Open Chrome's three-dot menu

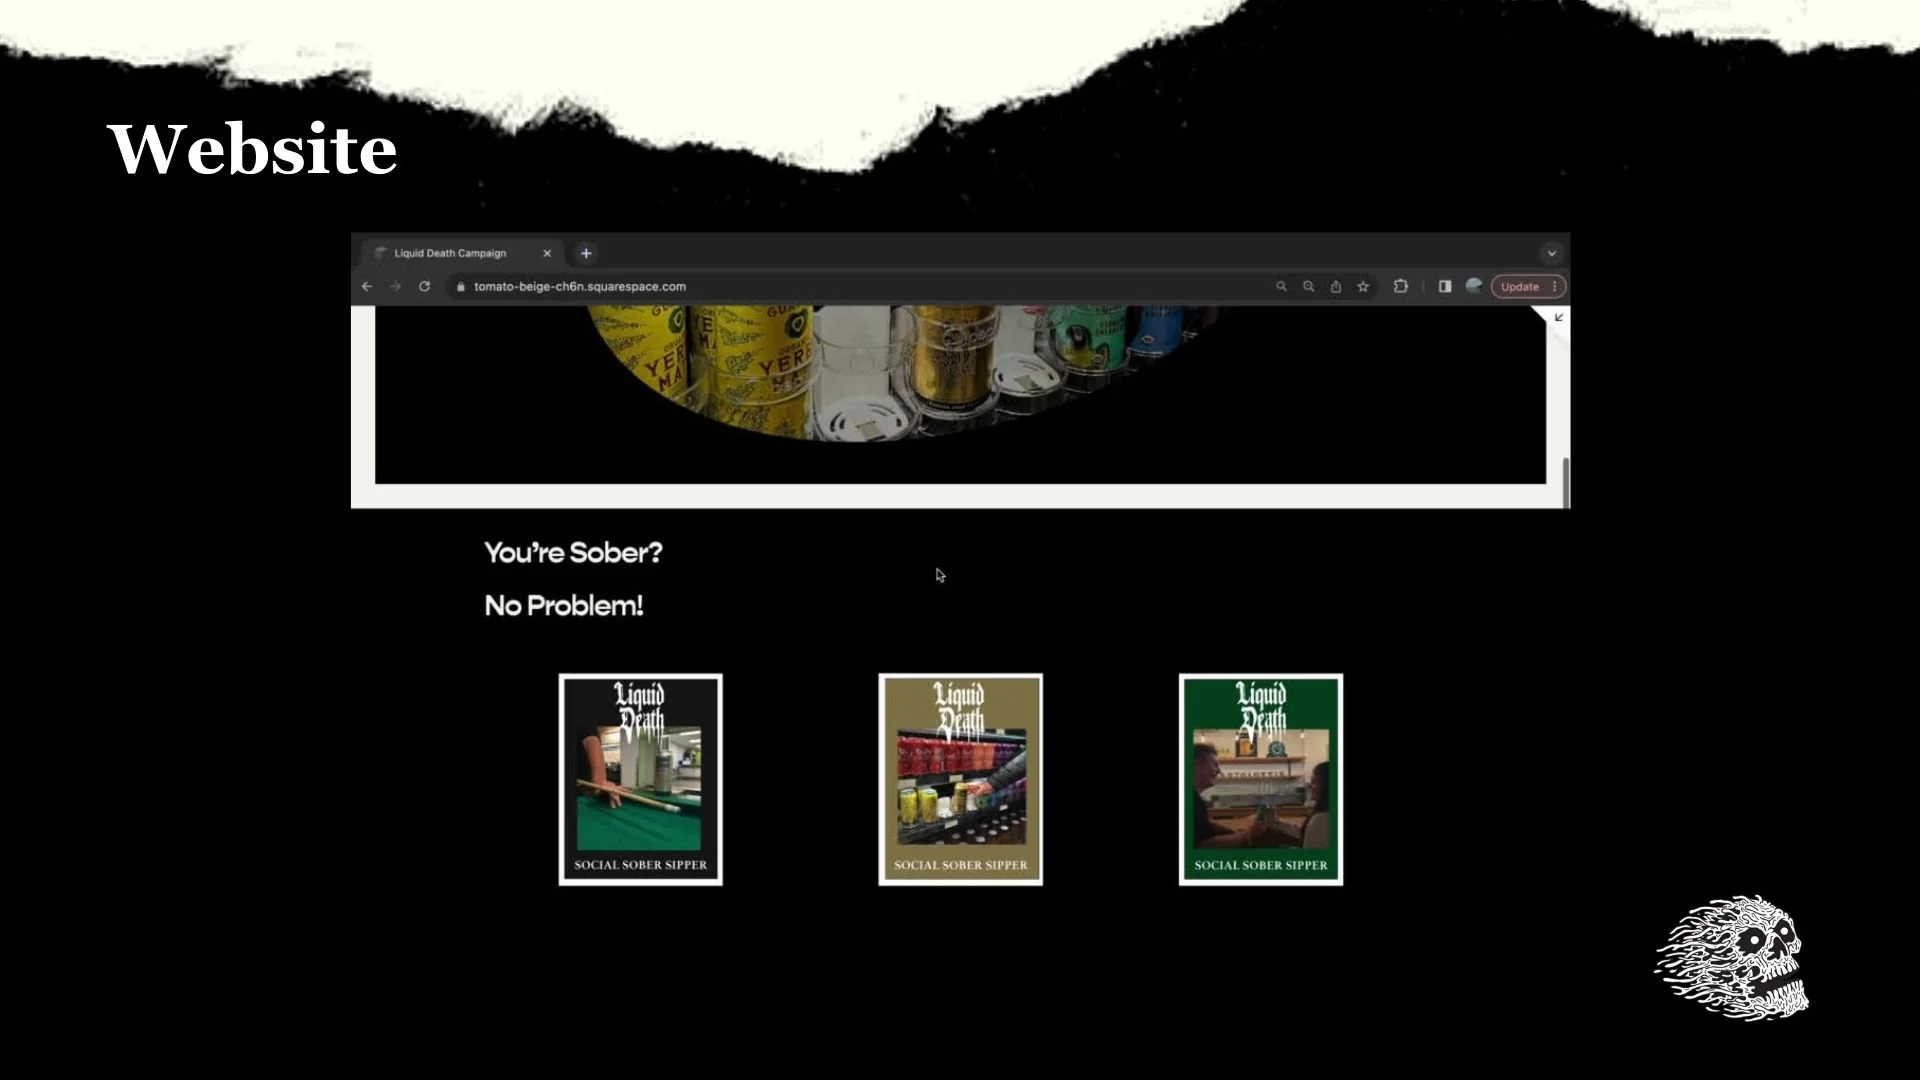click(1555, 287)
